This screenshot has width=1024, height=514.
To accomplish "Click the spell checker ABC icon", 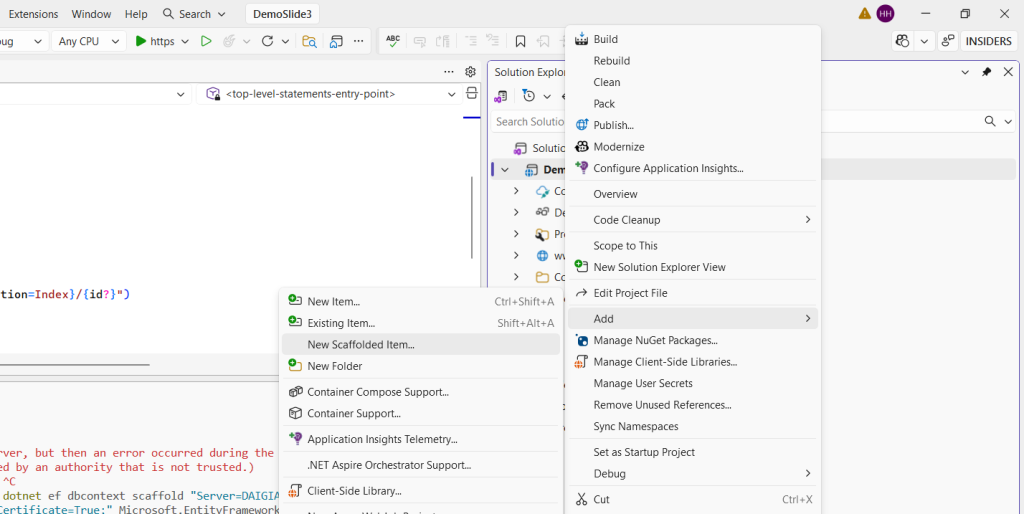I will [393, 42].
